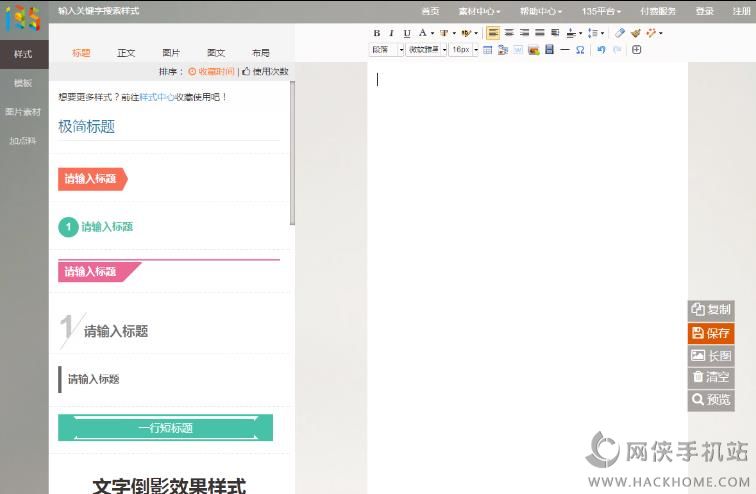Image resolution: width=756 pixels, height=494 pixels.
Task: Click the format brush icon
Action: coord(635,33)
